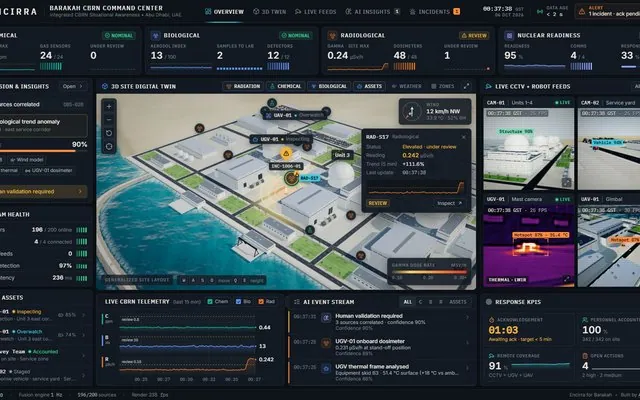Viewport: 640px width, 400px height.
Task: Open the CAM-01 Units 1-4 video feed
Action: [528, 149]
